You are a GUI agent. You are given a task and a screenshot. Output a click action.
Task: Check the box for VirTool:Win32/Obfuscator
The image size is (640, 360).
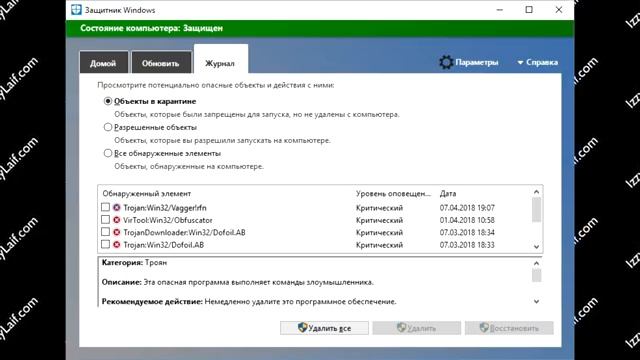coord(105,220)
